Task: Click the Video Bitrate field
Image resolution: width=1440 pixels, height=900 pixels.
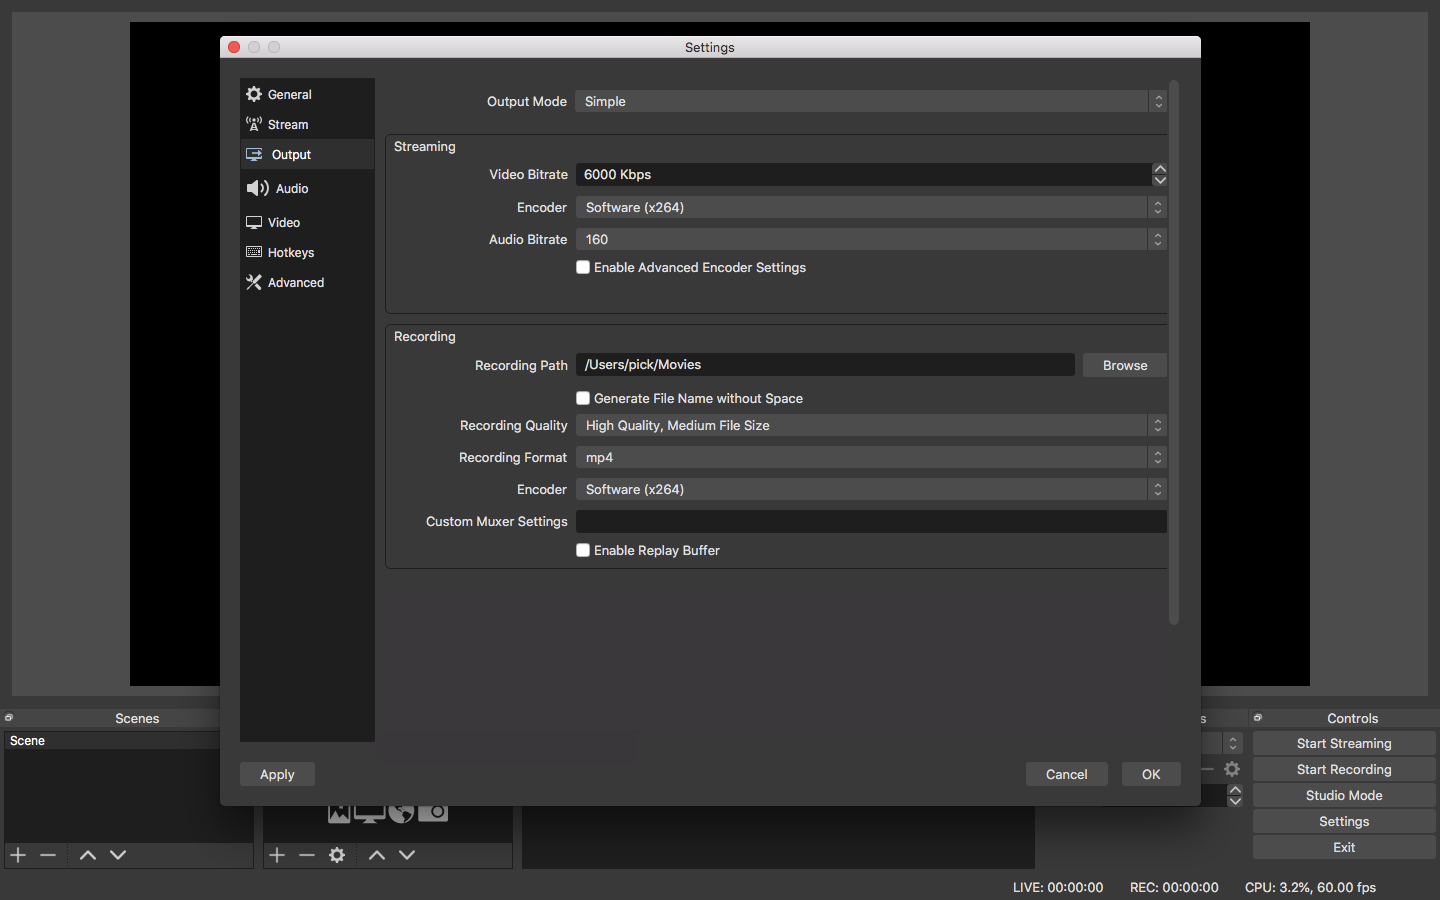Action: tap(864, 174)
